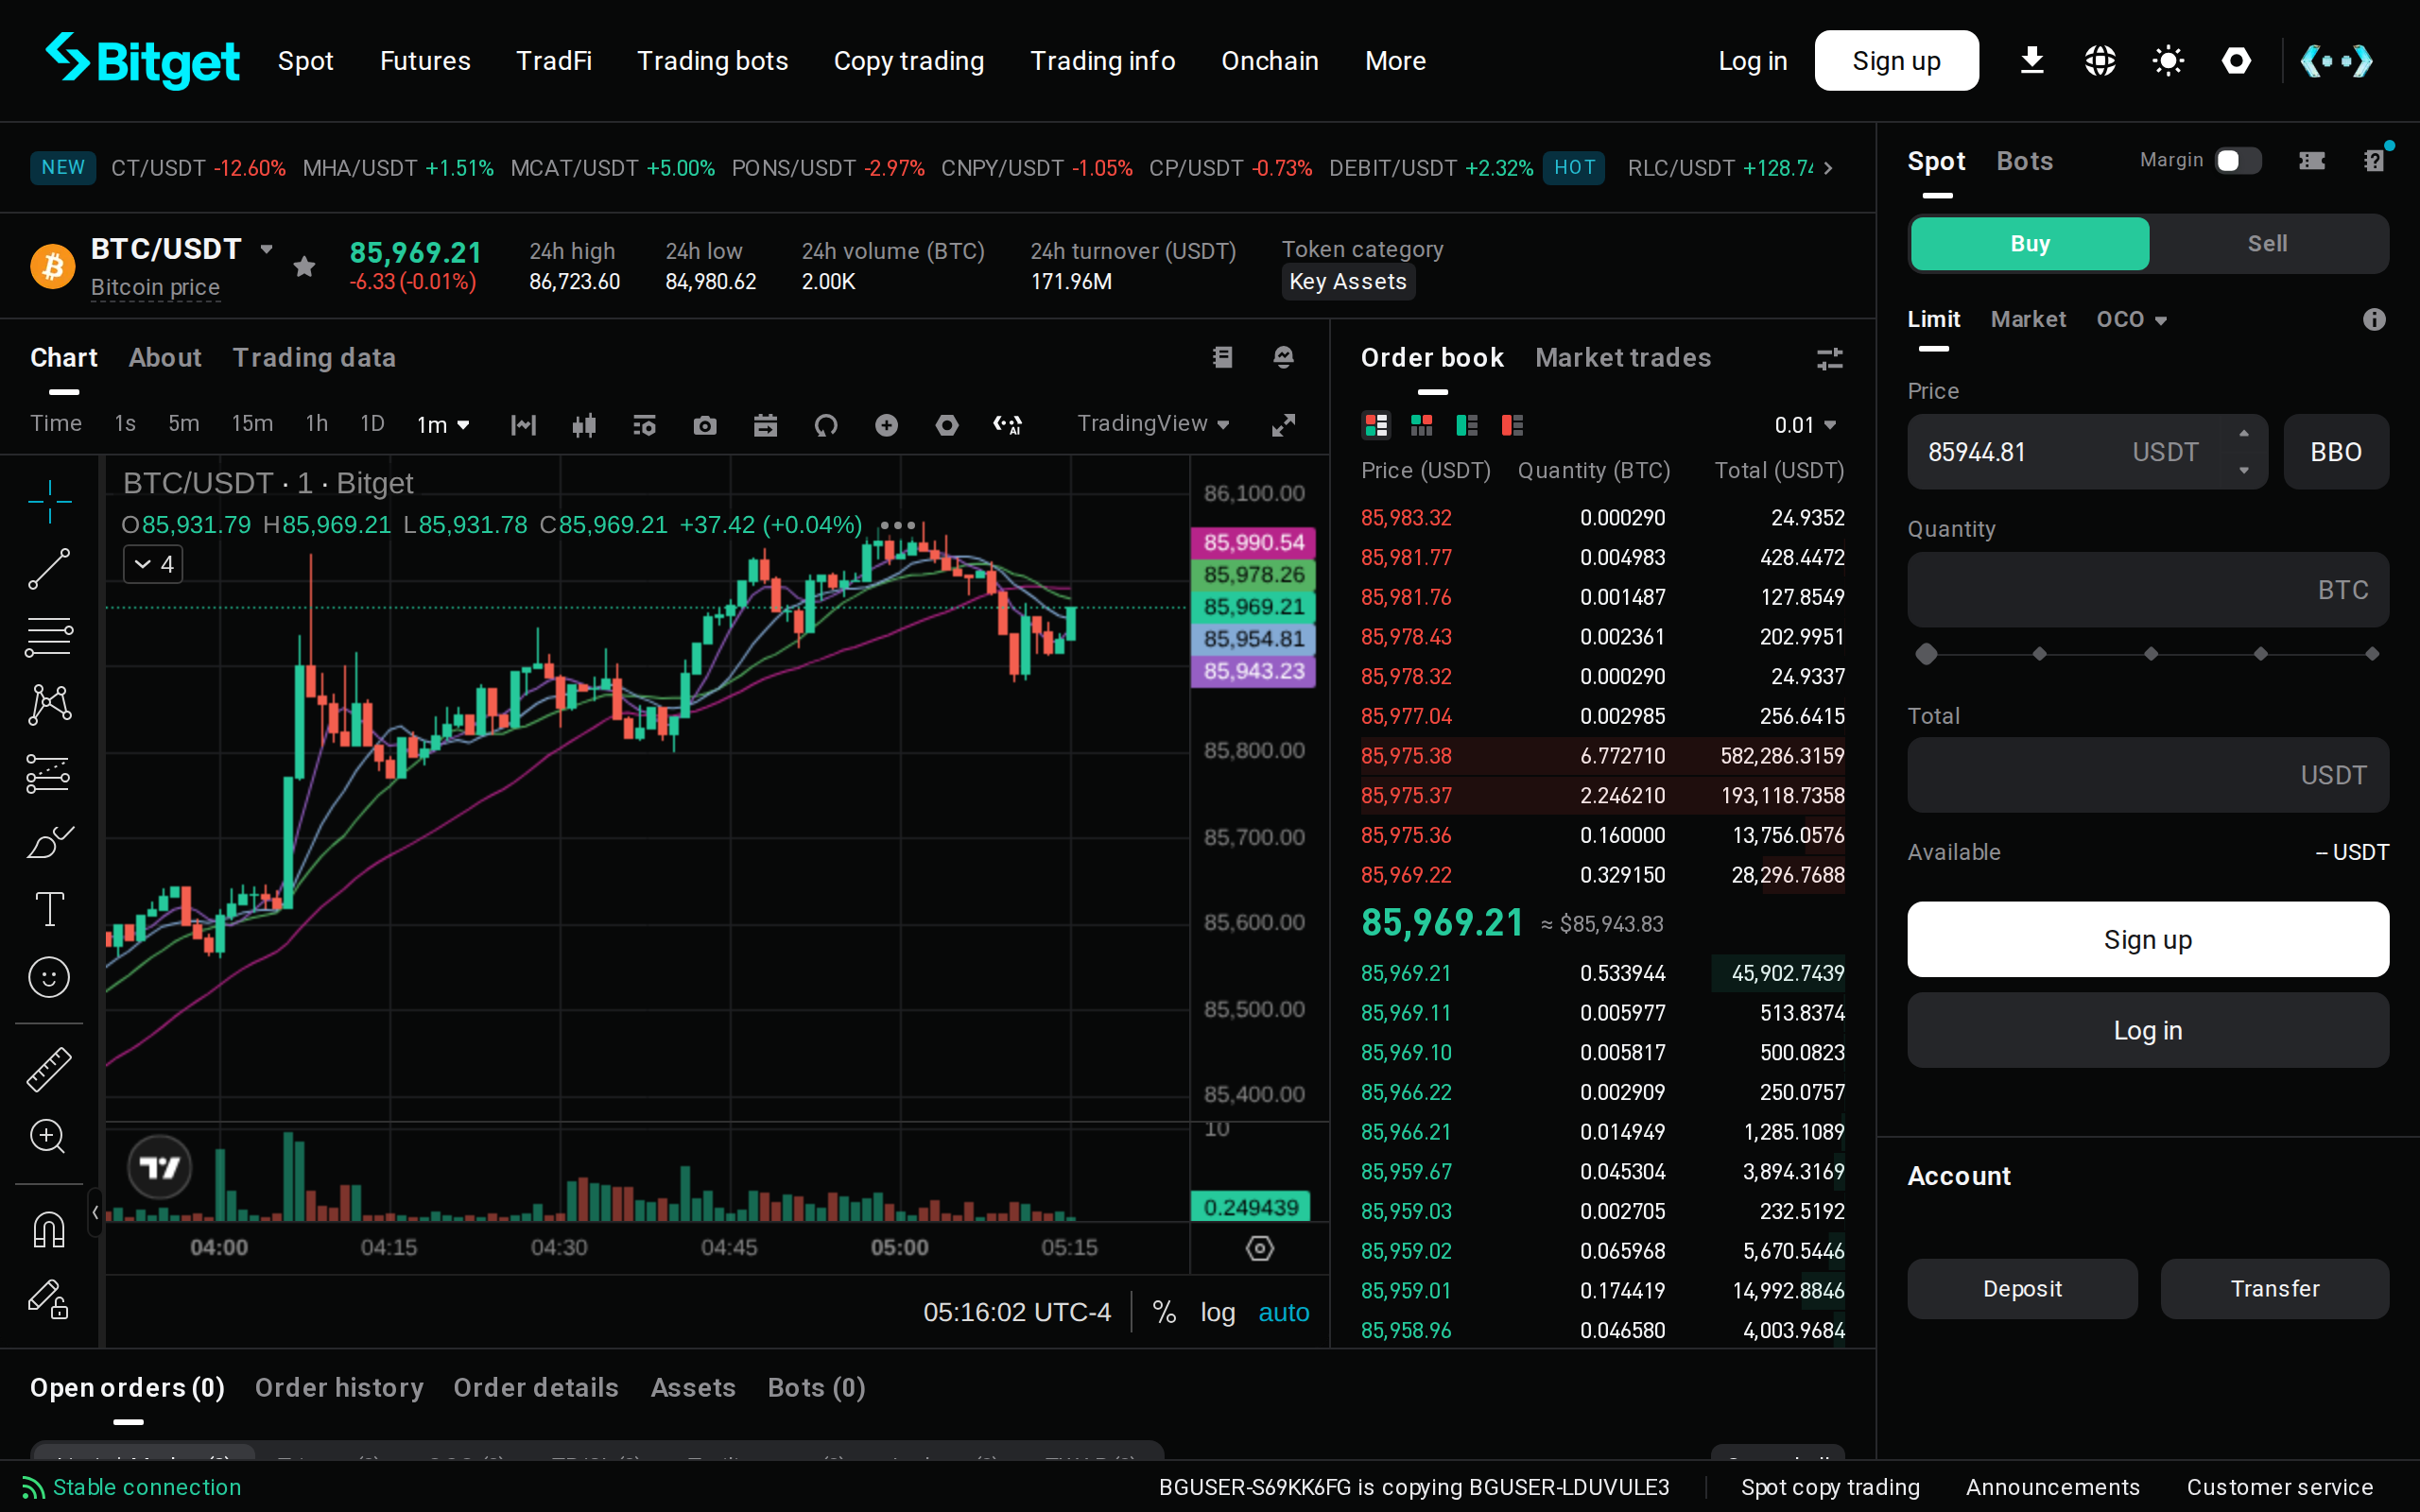2420x1512 pixels.
Task: Open the Bitcoin price link
Action: click(x=155, y=287)
